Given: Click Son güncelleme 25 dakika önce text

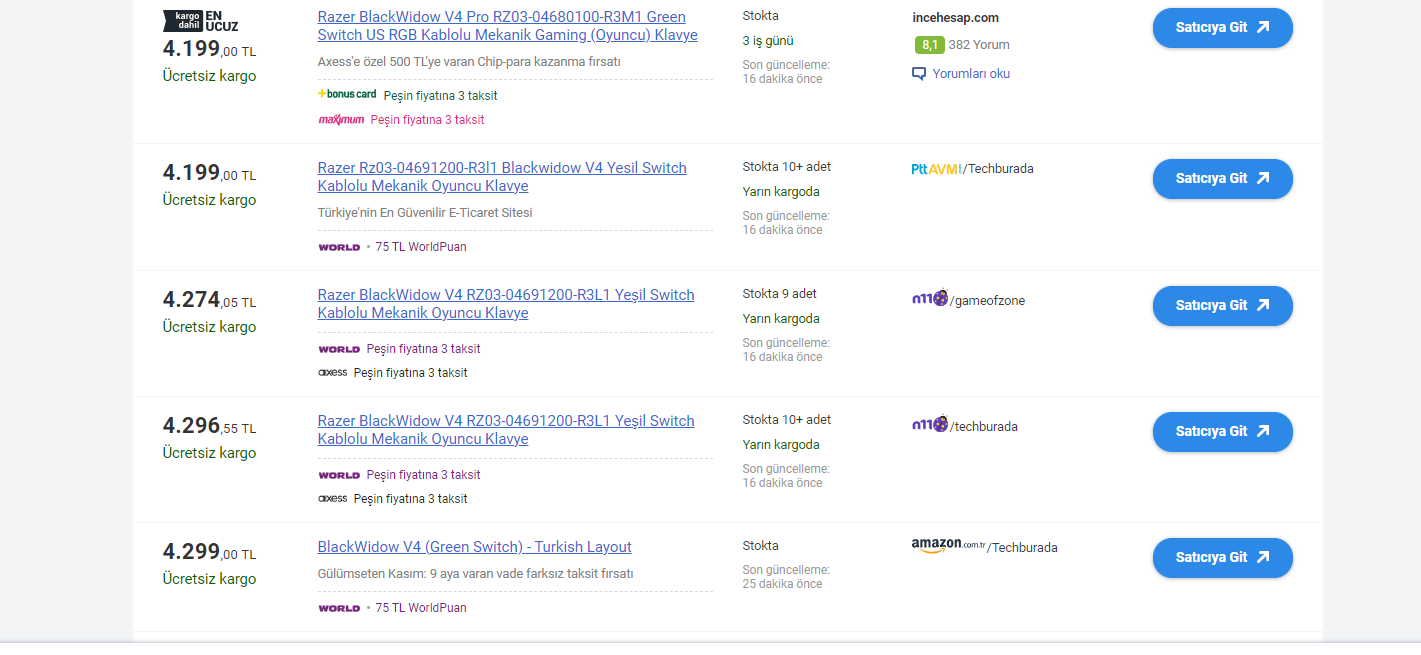Looking at the screenshot, I should (786, 577).
